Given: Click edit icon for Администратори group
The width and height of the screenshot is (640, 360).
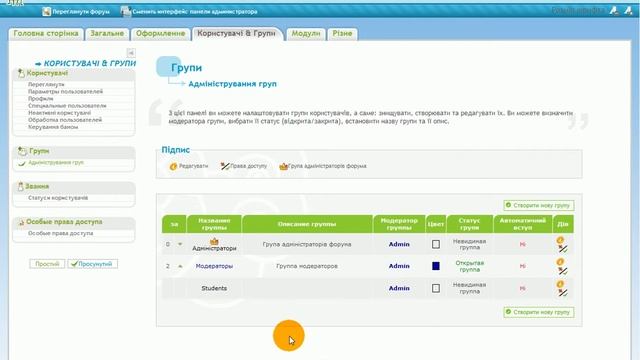Looking at the screenshot, I should 560,240.
